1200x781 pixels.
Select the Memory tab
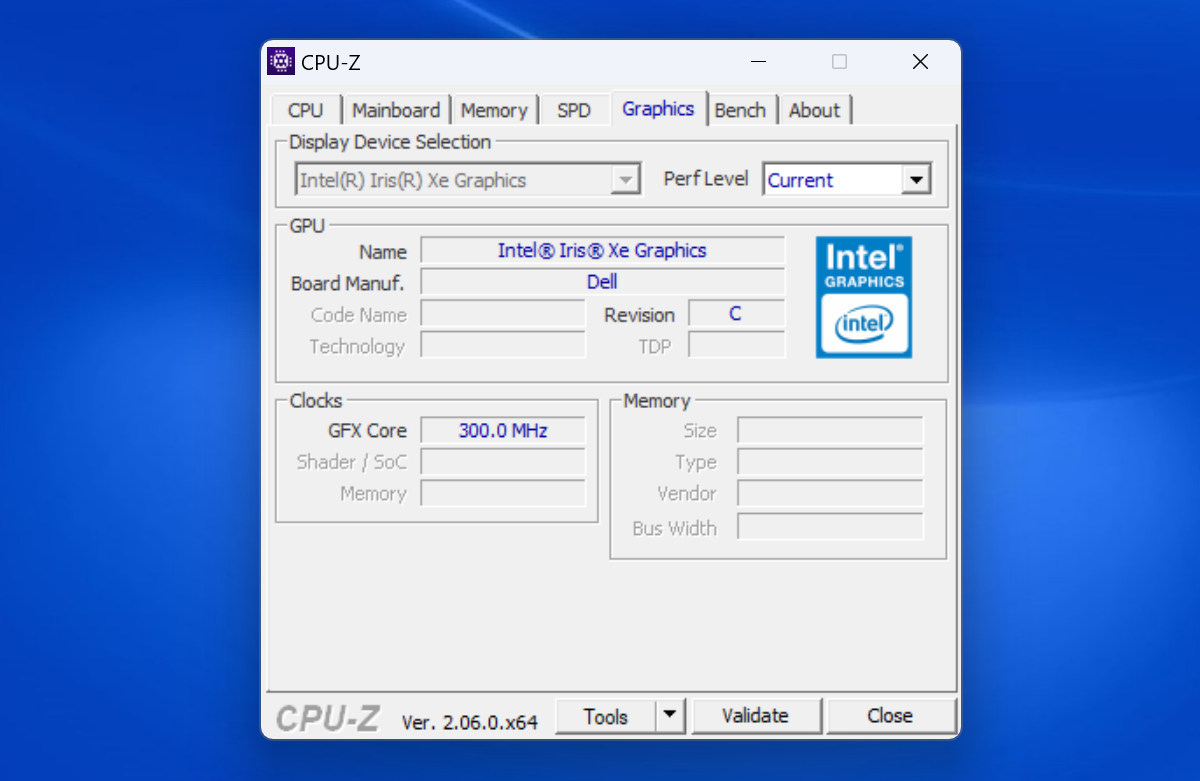(x=494, y=110)
